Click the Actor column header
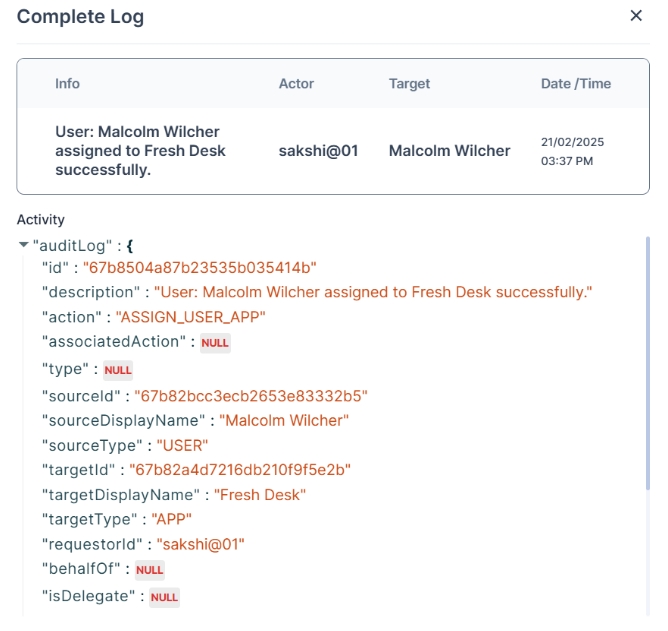The width and height of the screenshot is (668, 631). click(296, 84)
